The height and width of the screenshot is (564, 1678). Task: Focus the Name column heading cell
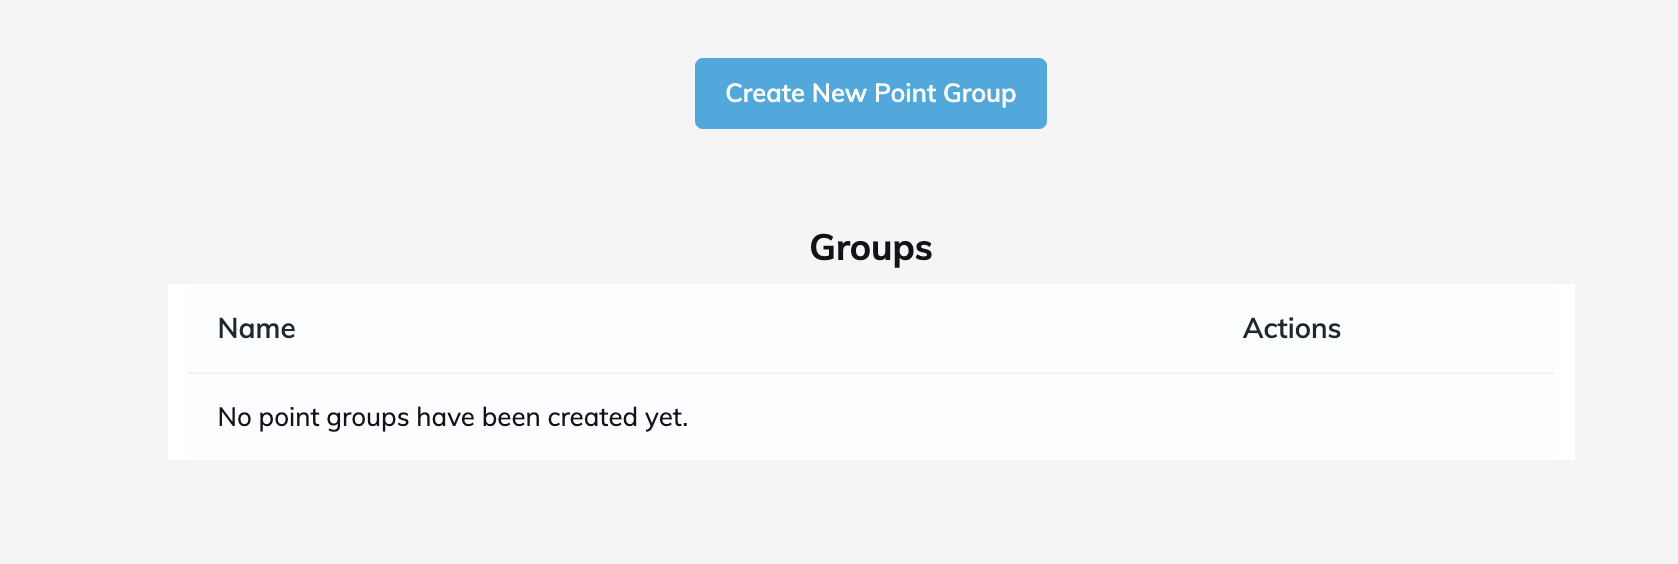pyautogui.click(x=257, y=329)
